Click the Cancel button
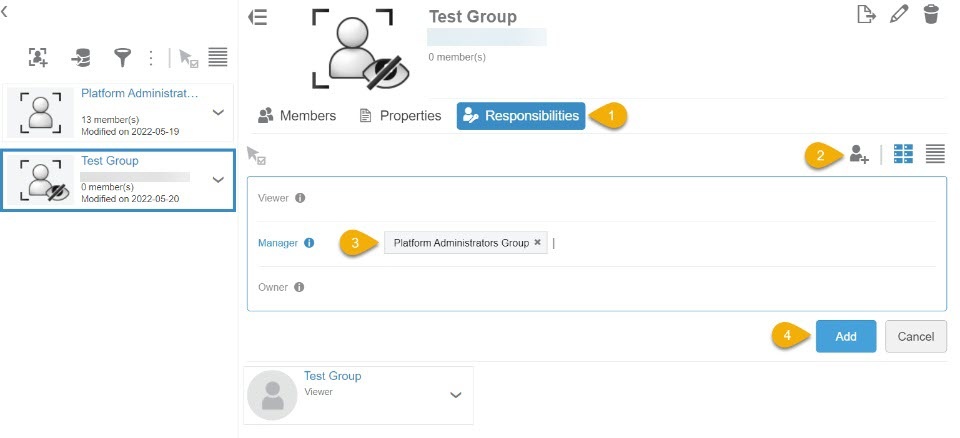This screenshot has height=438, width=960. coord(915,337)
